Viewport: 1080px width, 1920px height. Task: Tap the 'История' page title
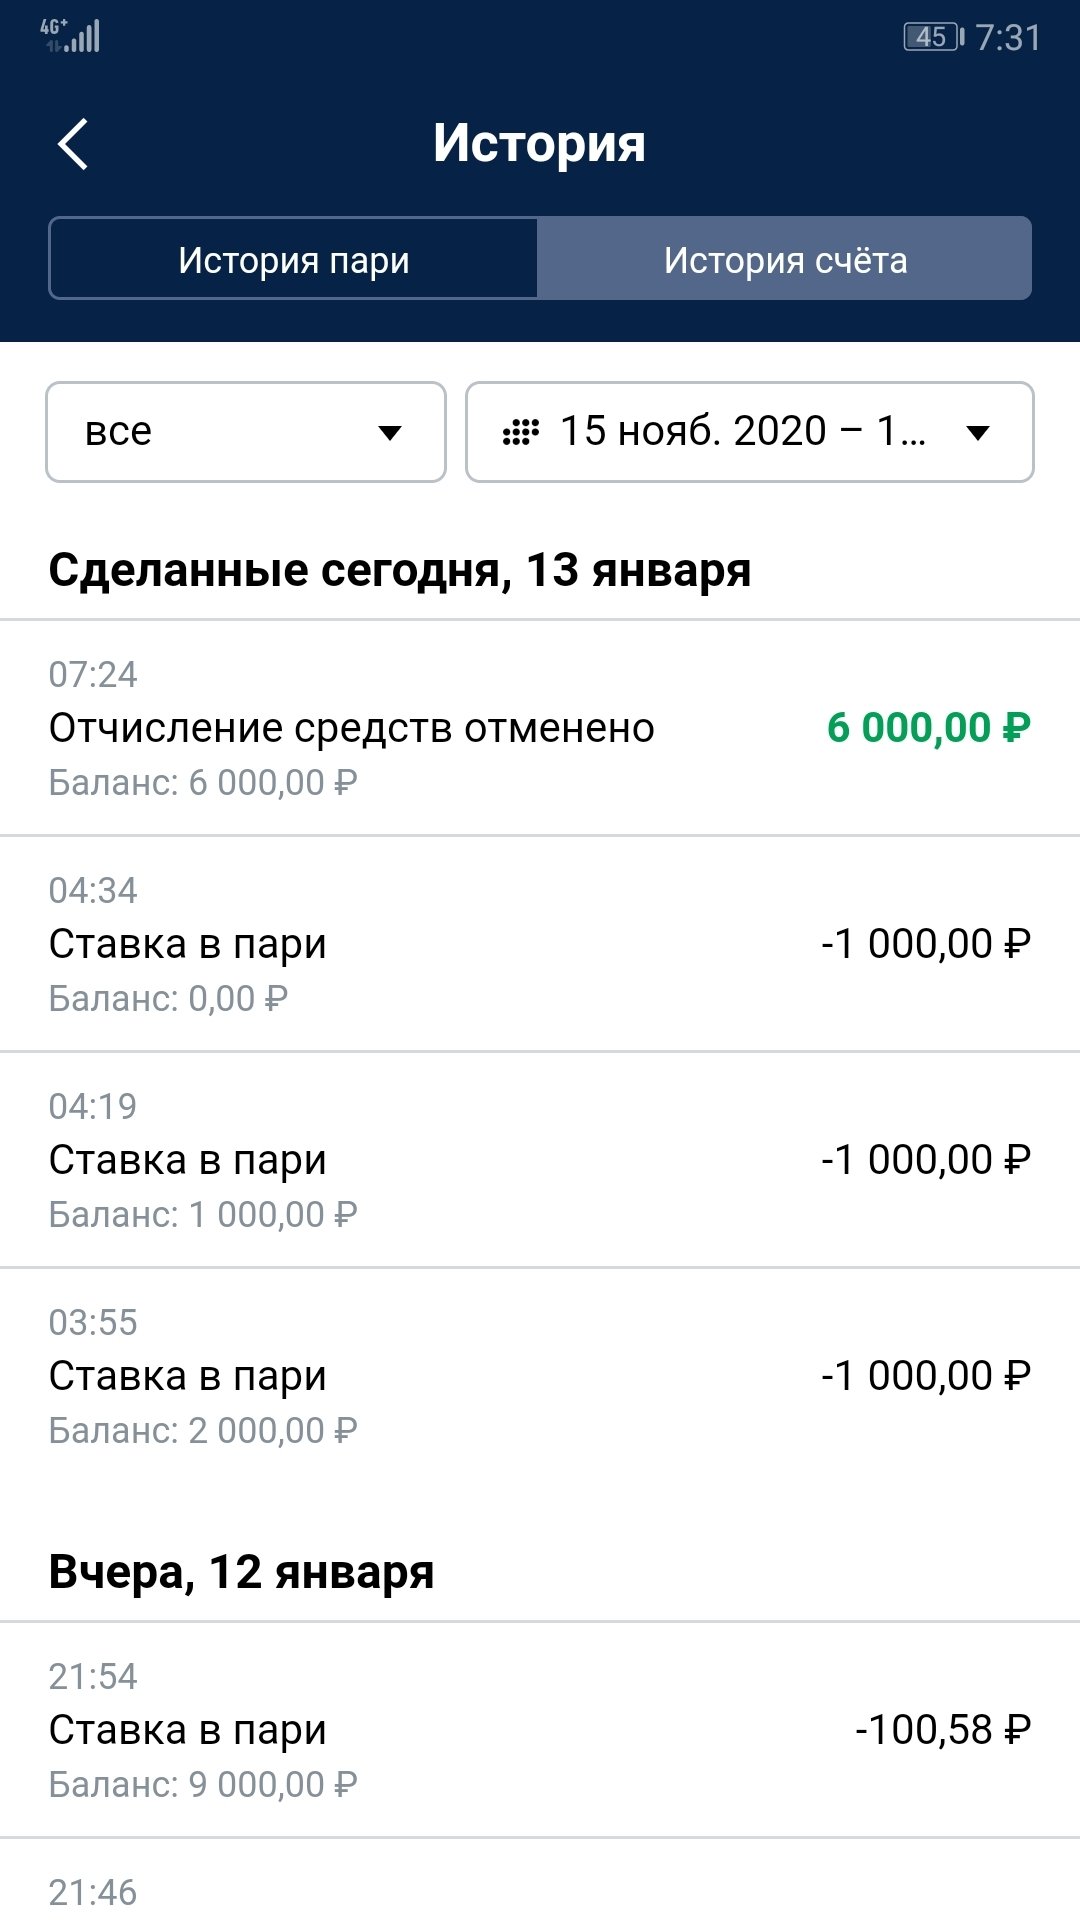coord(539,143)
